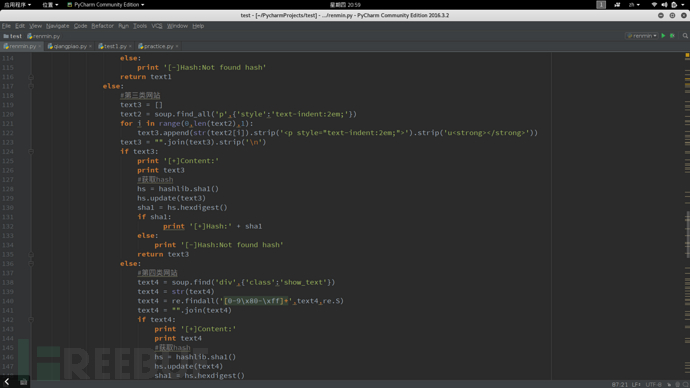
Task: Start debugging with the green bug icon
Action: point(672,36)
